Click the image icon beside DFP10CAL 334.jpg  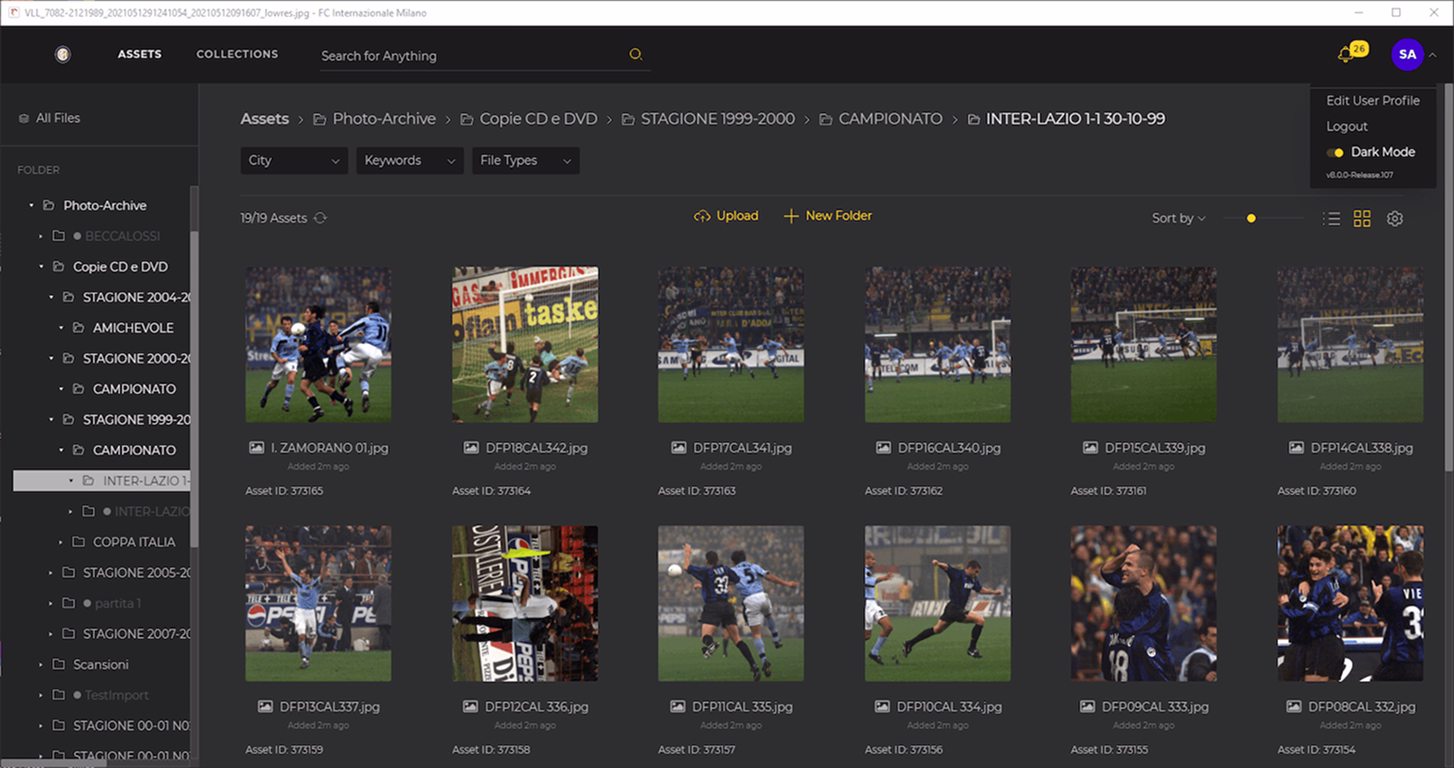point(882,707)
